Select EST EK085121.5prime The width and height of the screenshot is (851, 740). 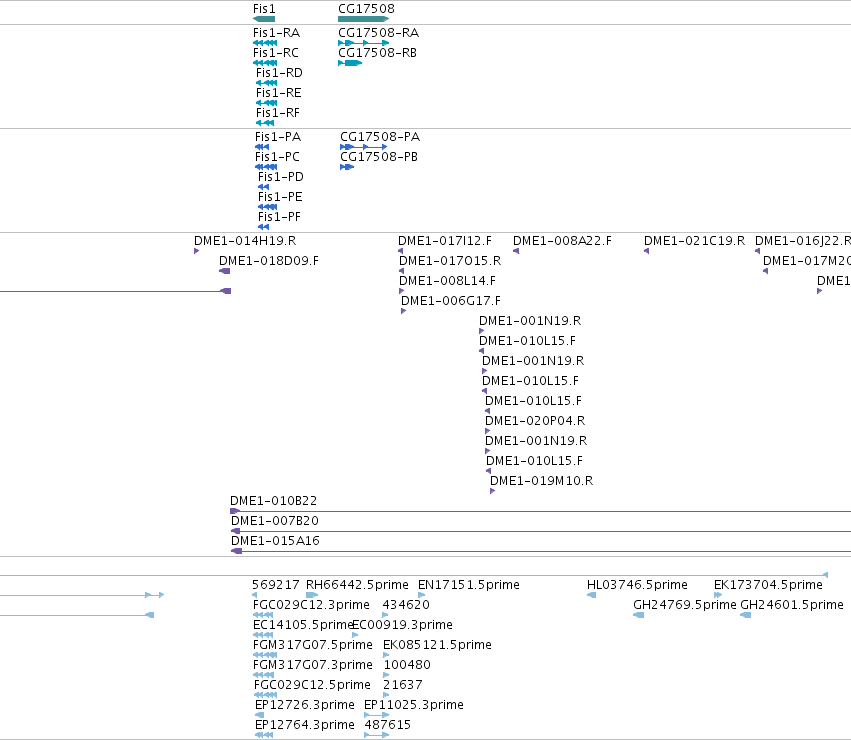[x=437, y=646]
